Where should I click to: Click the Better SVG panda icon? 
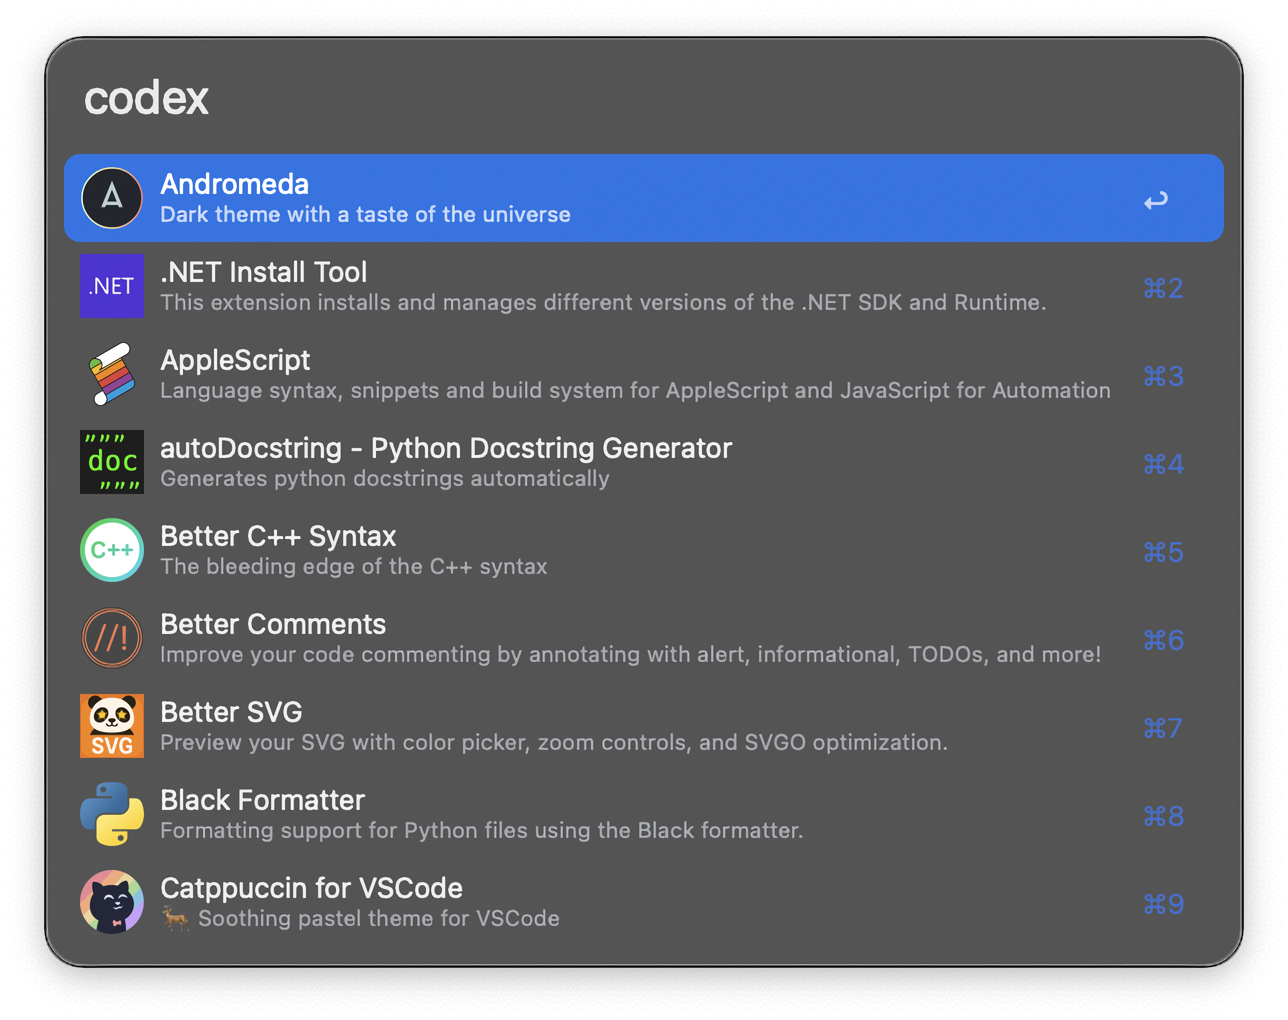[112, 726]
